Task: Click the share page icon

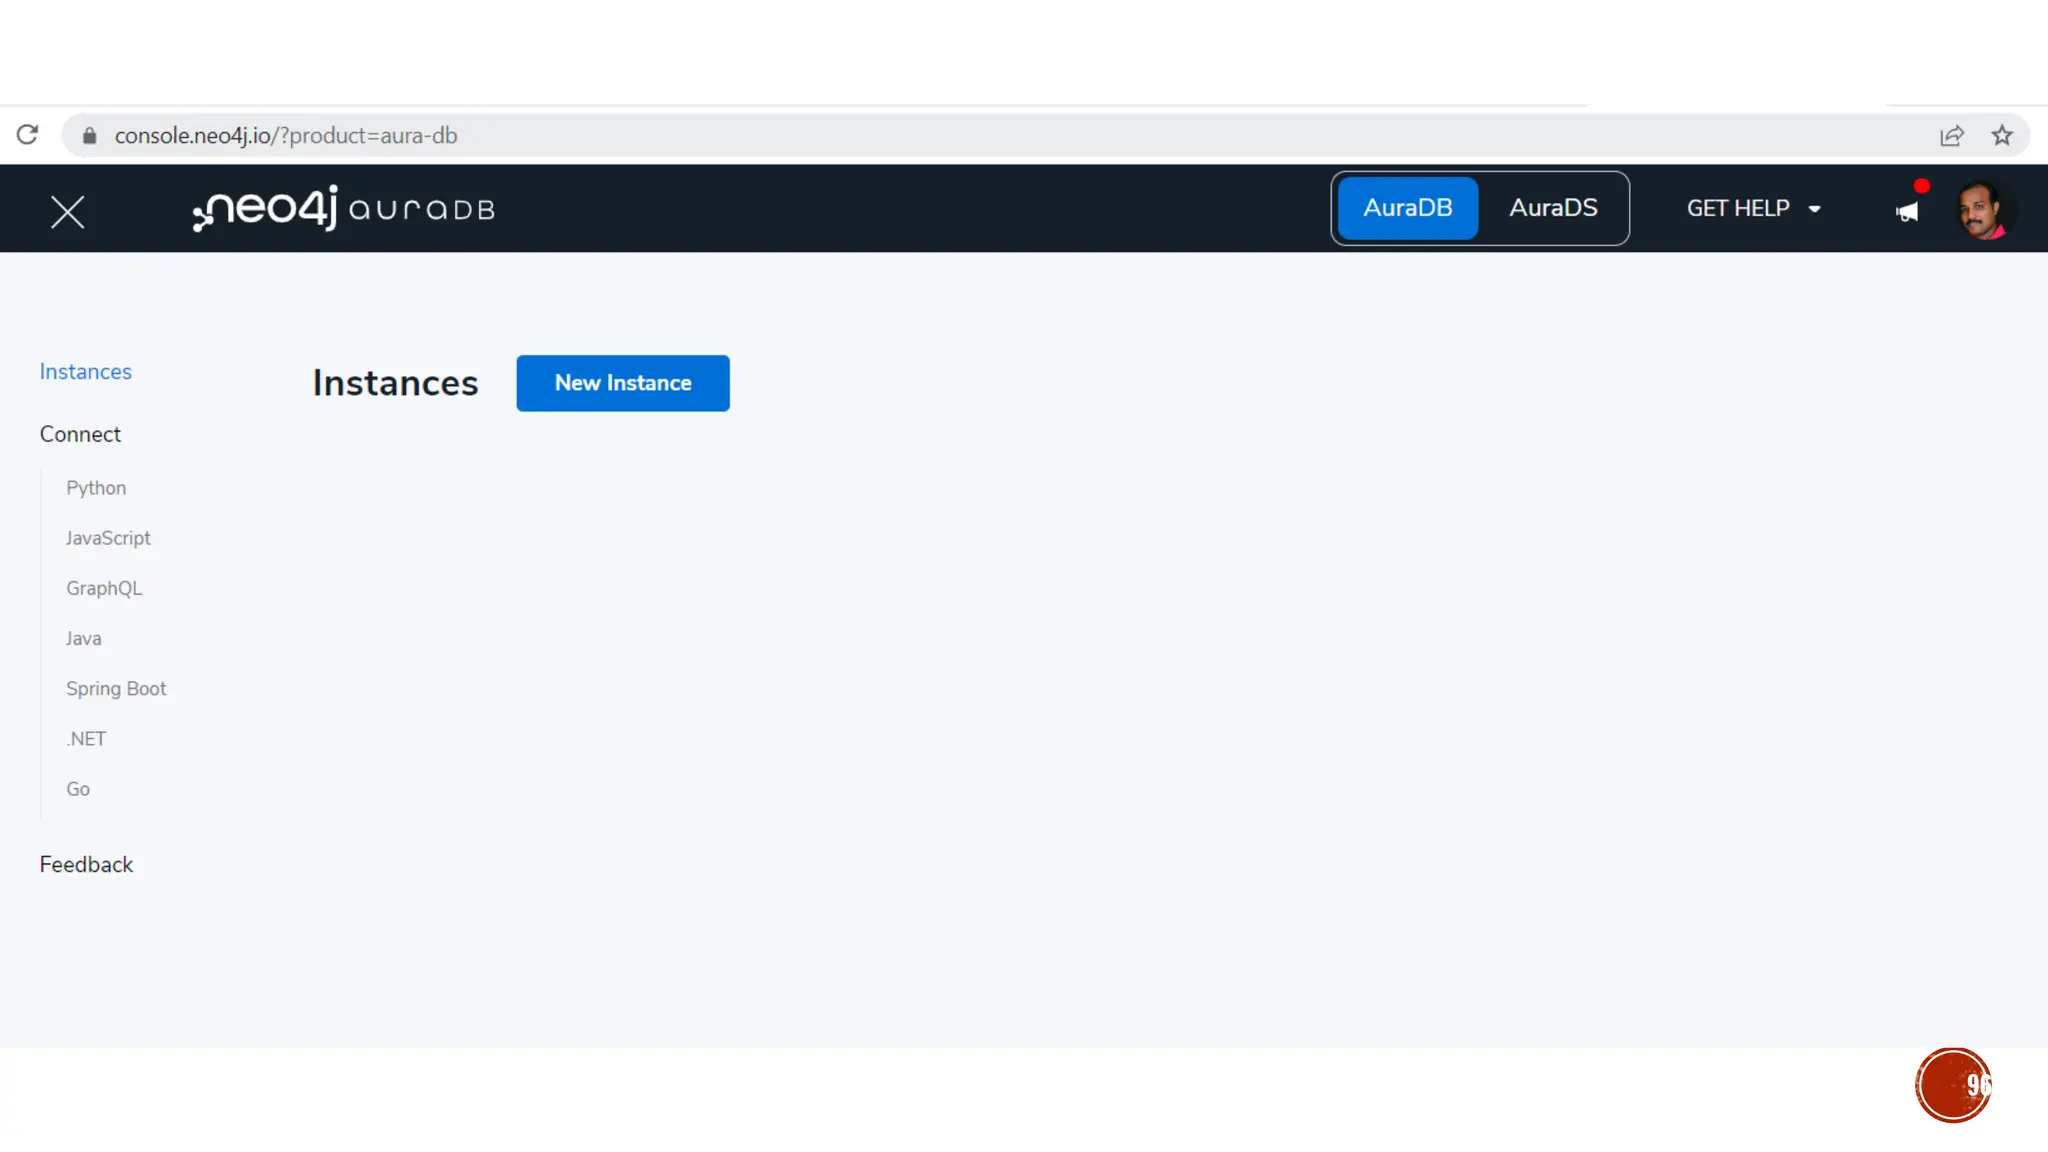Action: pyautogui.click(x=1951, y=136)
